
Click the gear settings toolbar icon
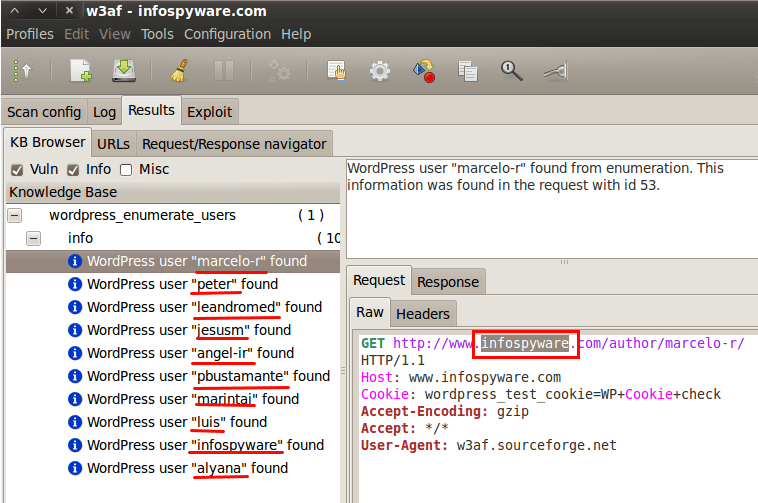pyautogui.click(x=380, y=71)
